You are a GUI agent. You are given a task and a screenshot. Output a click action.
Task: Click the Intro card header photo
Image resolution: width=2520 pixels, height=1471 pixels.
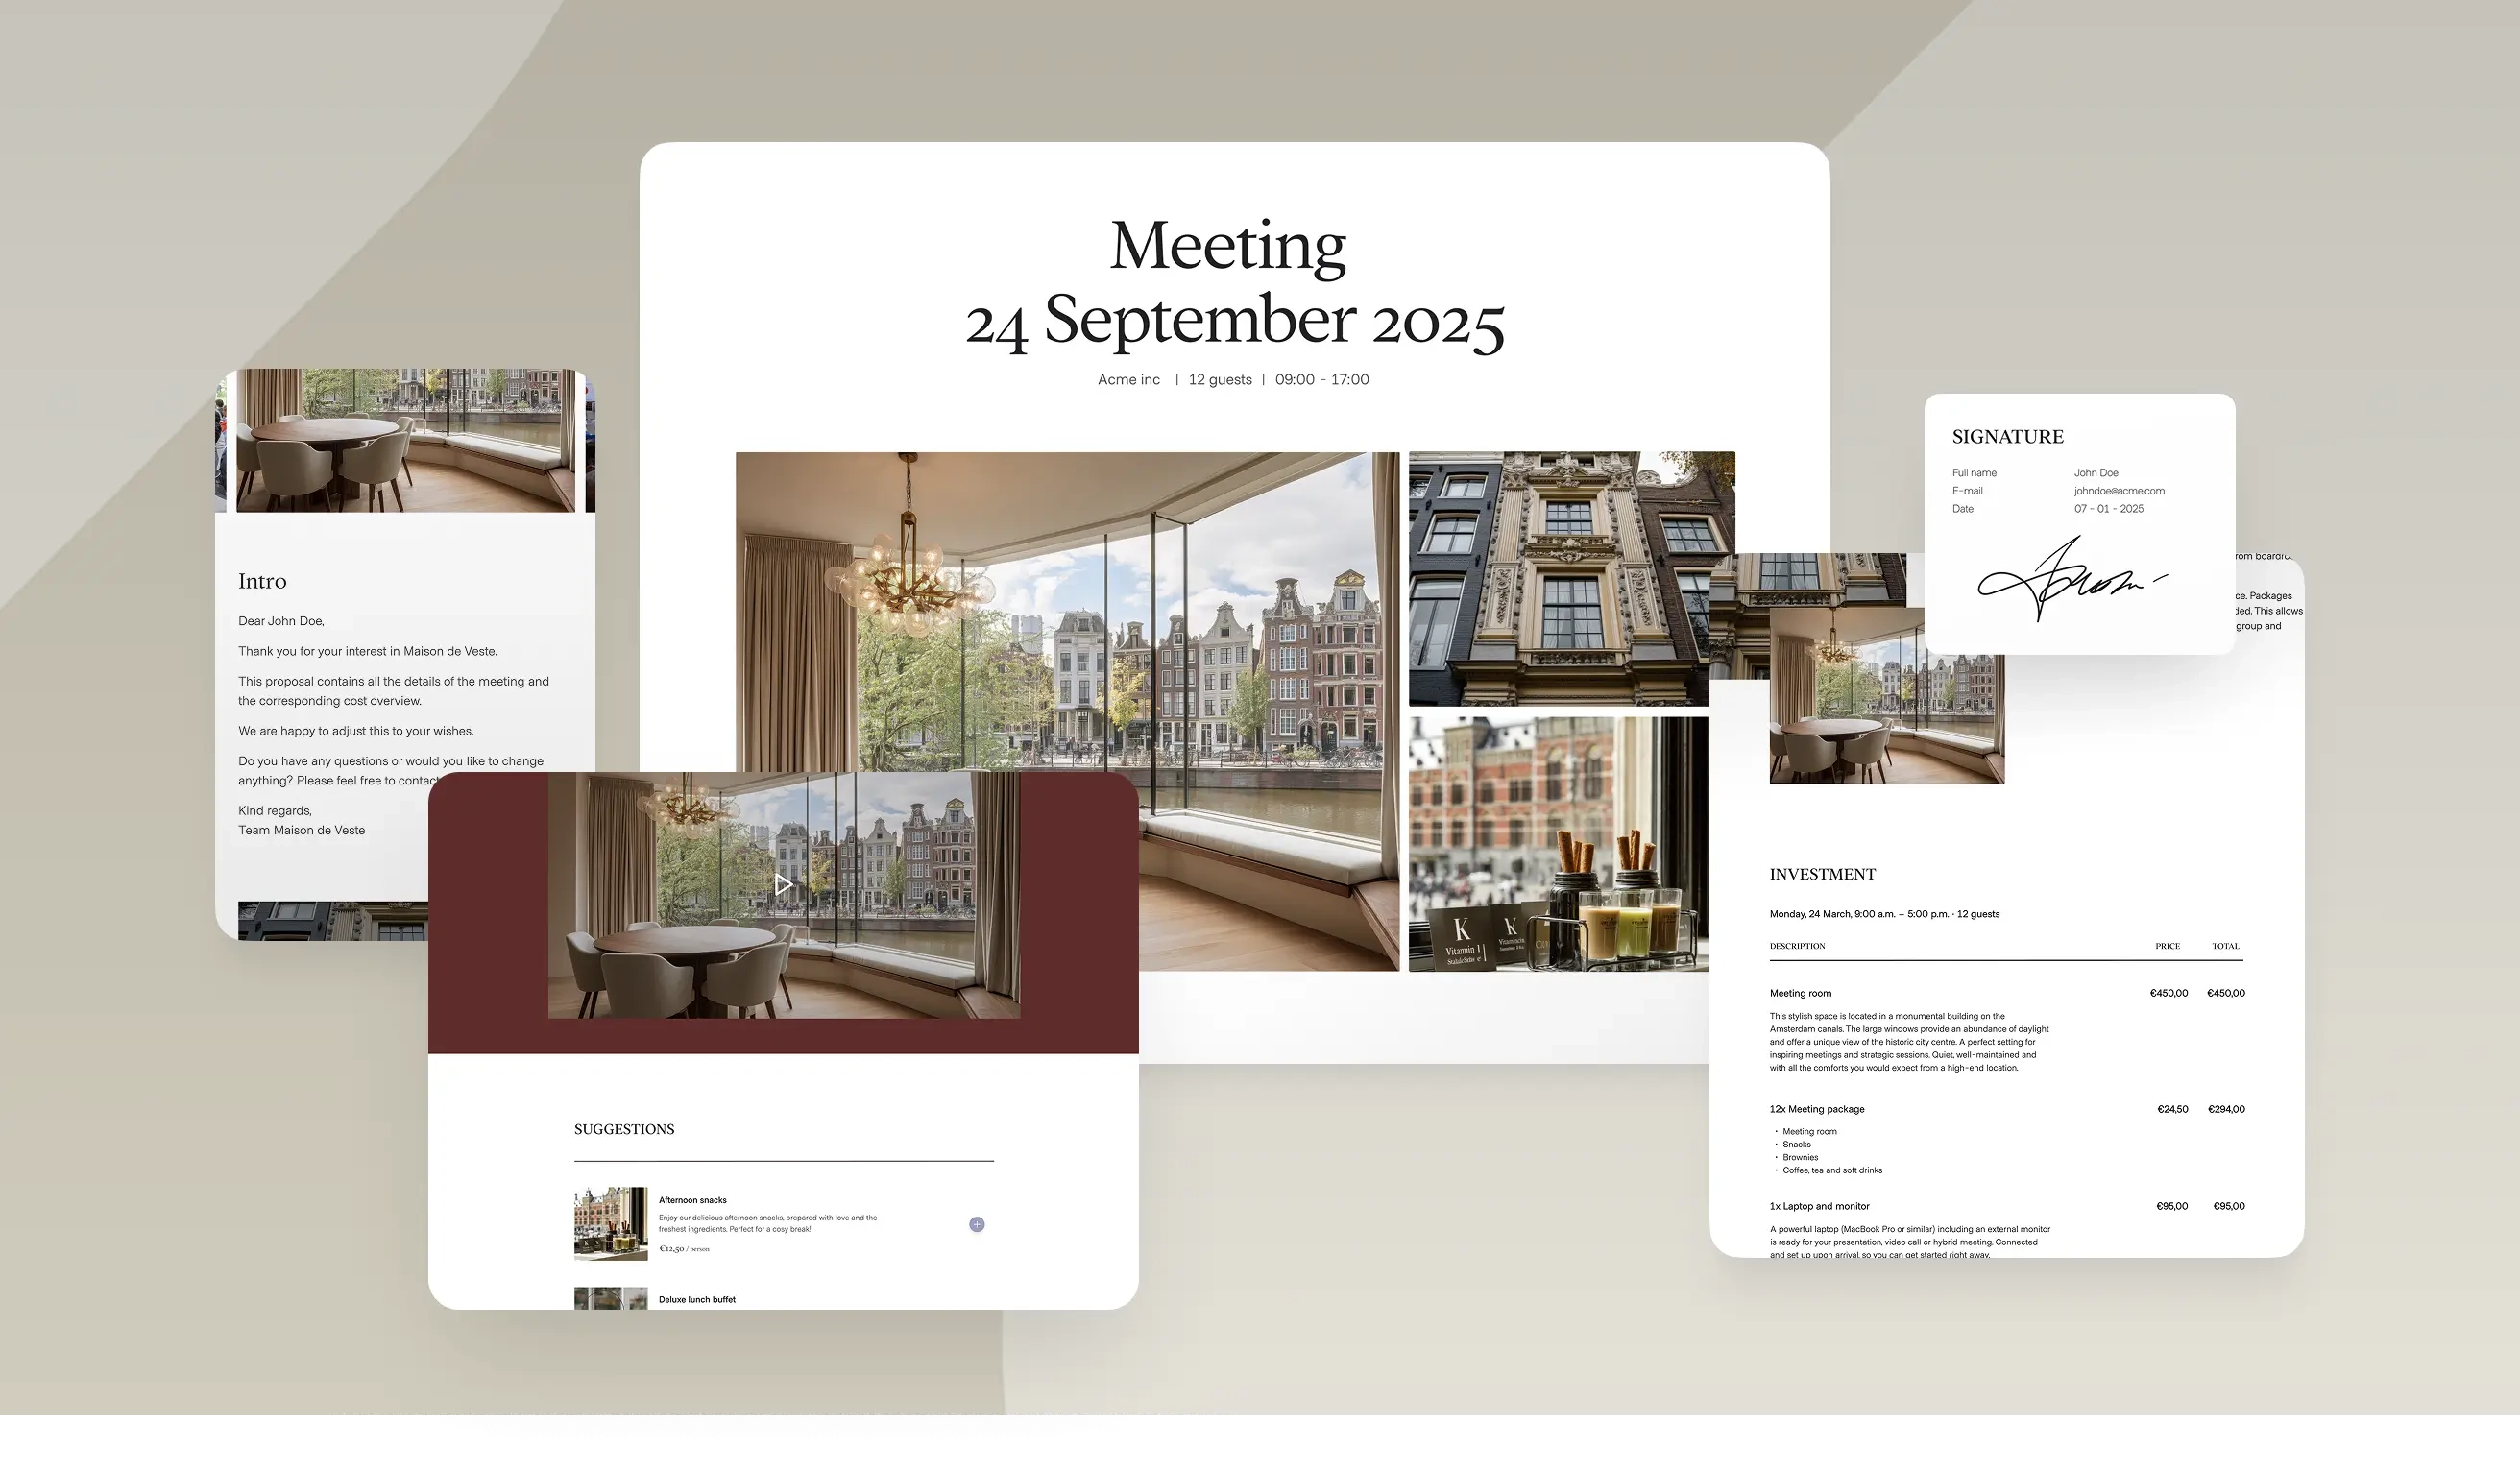point(405,440)
